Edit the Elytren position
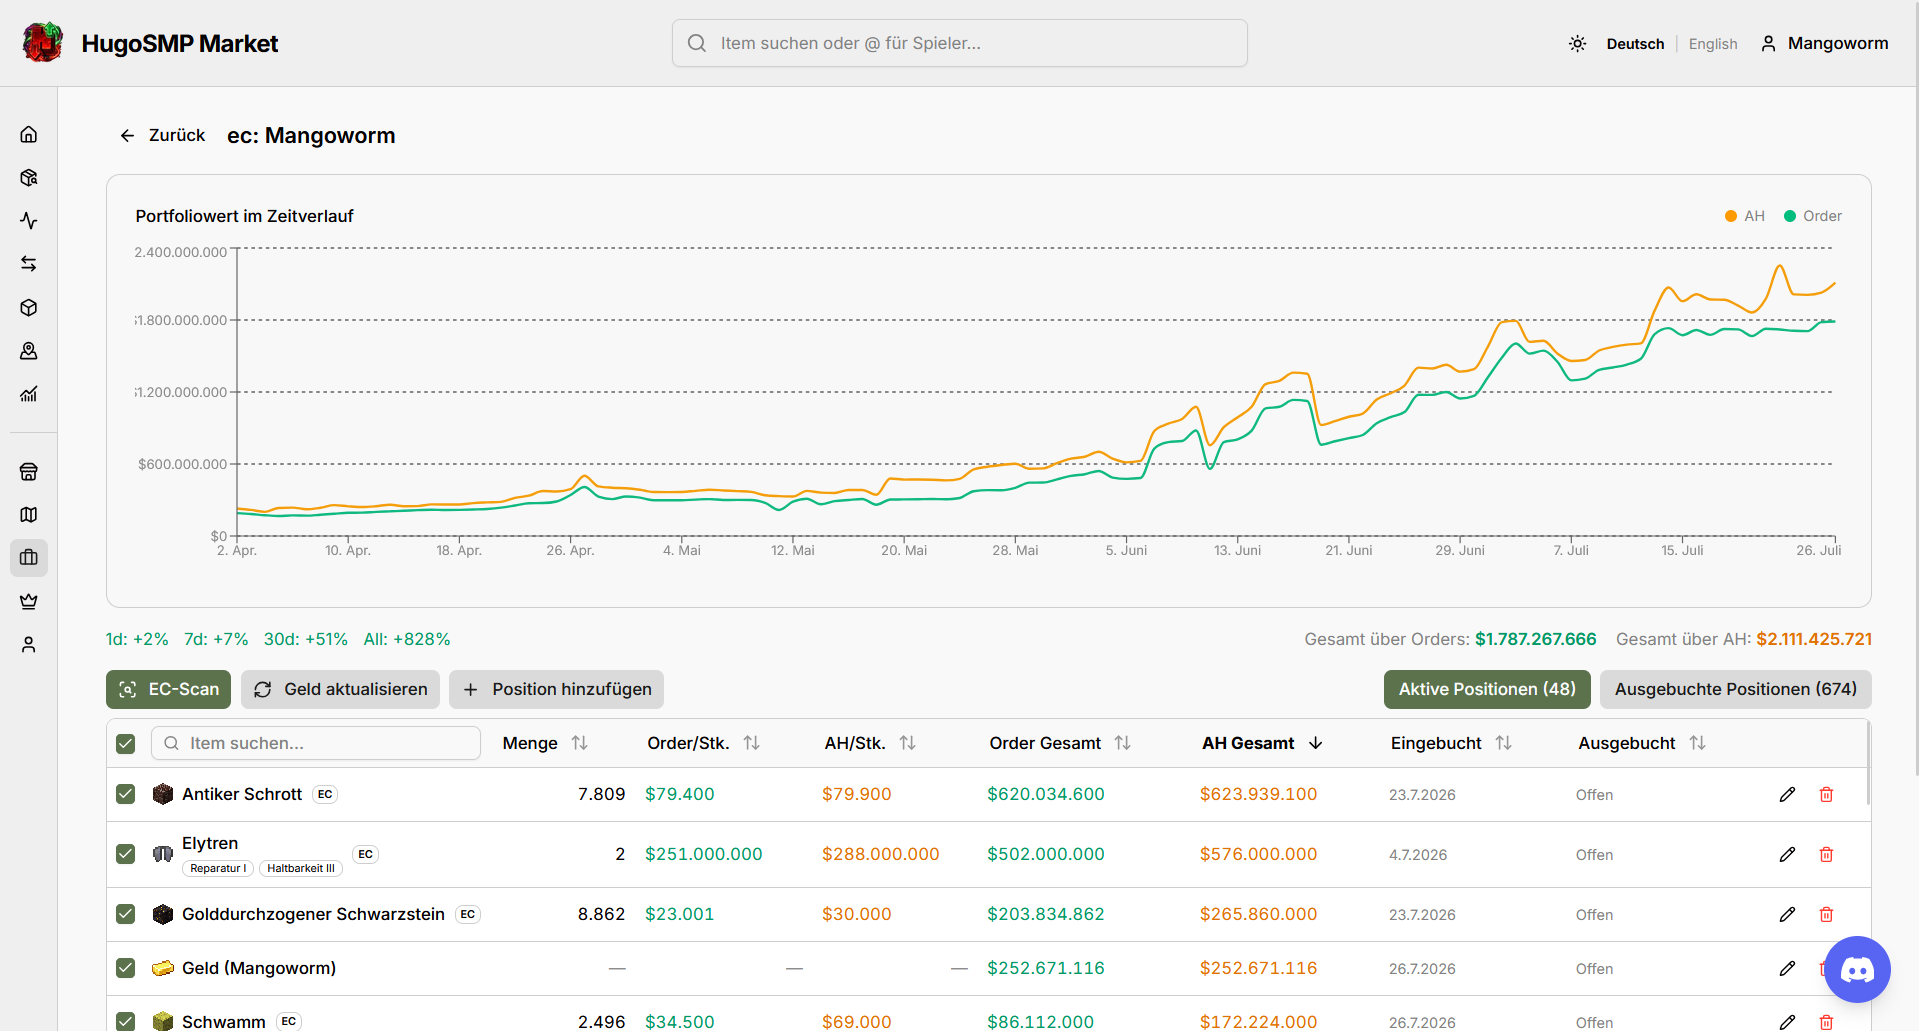1919x1031 pixels. pyautogui.click(x=1787, y=855)
